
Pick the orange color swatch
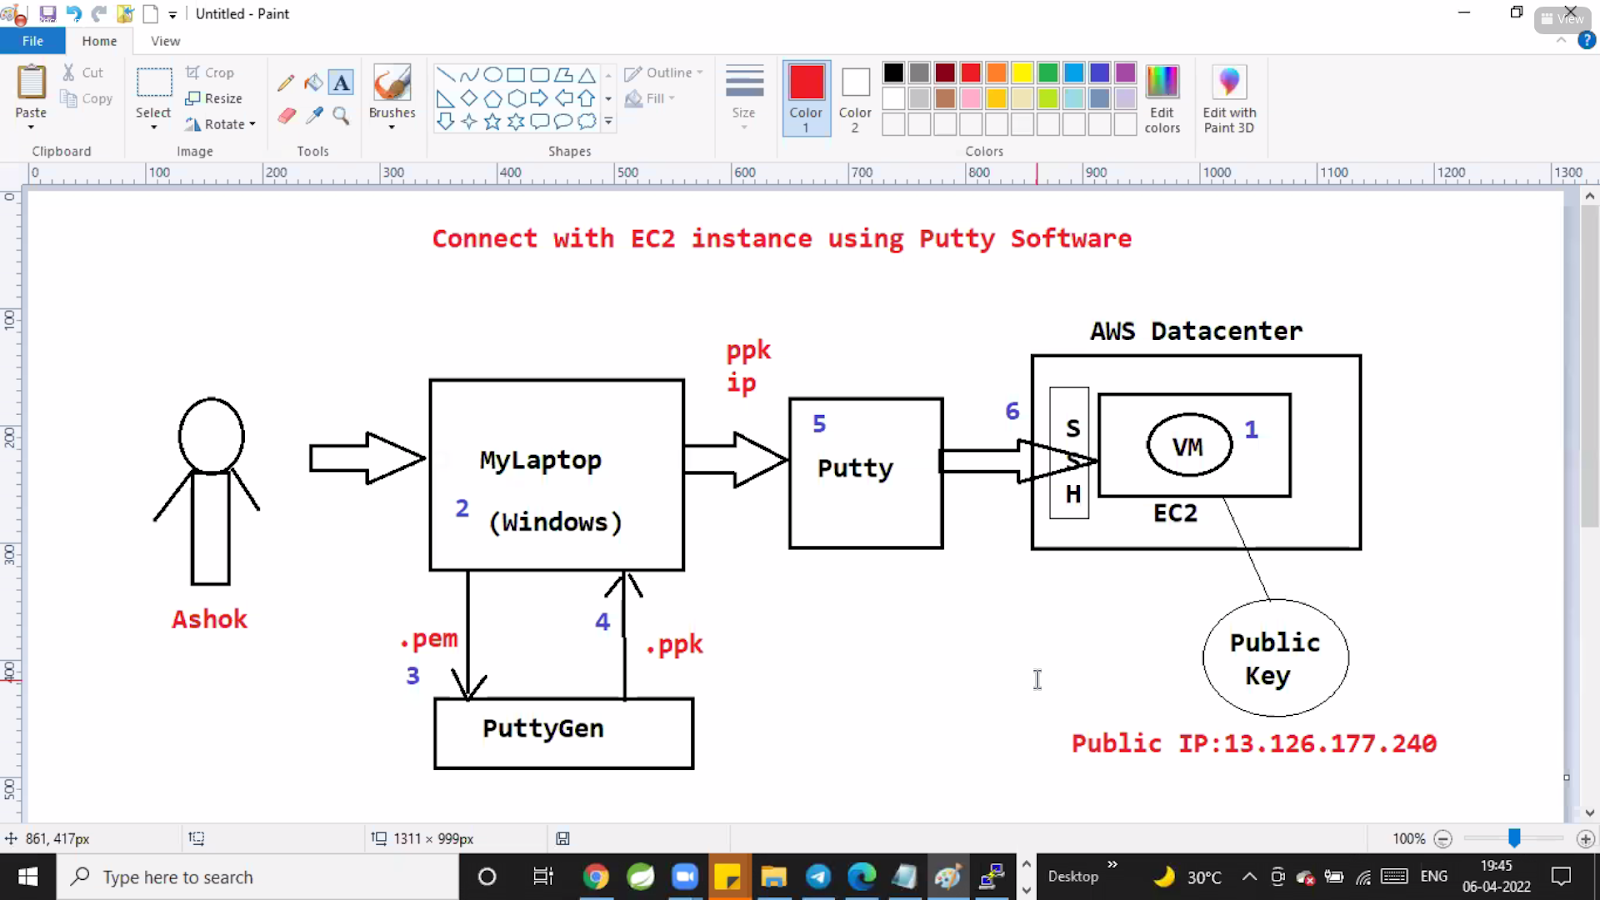point(997,73)
